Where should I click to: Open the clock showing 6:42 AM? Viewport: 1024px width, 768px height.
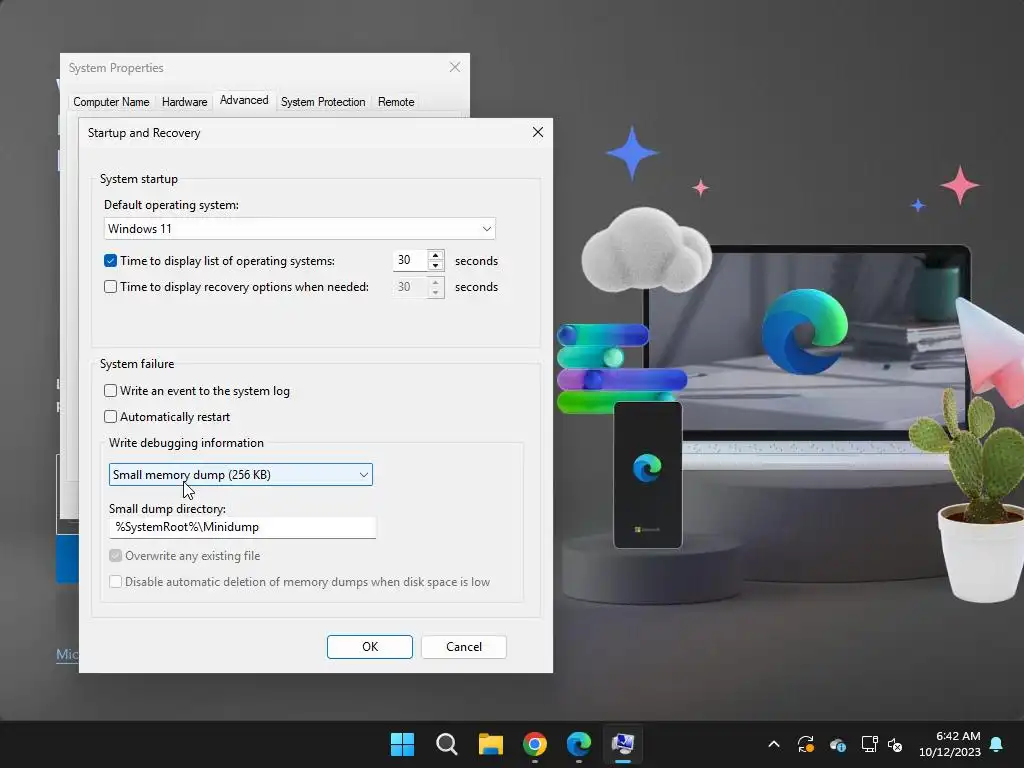pos(950,744)
